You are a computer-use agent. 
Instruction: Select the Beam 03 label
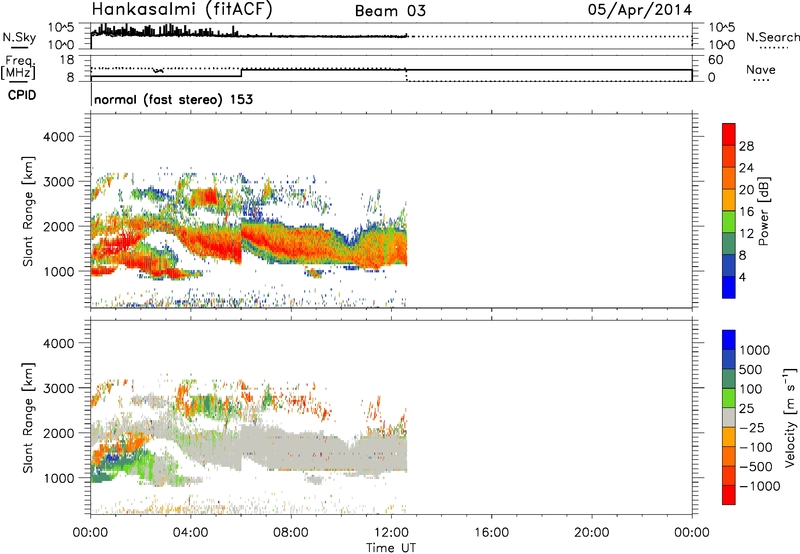pos(390,11)
